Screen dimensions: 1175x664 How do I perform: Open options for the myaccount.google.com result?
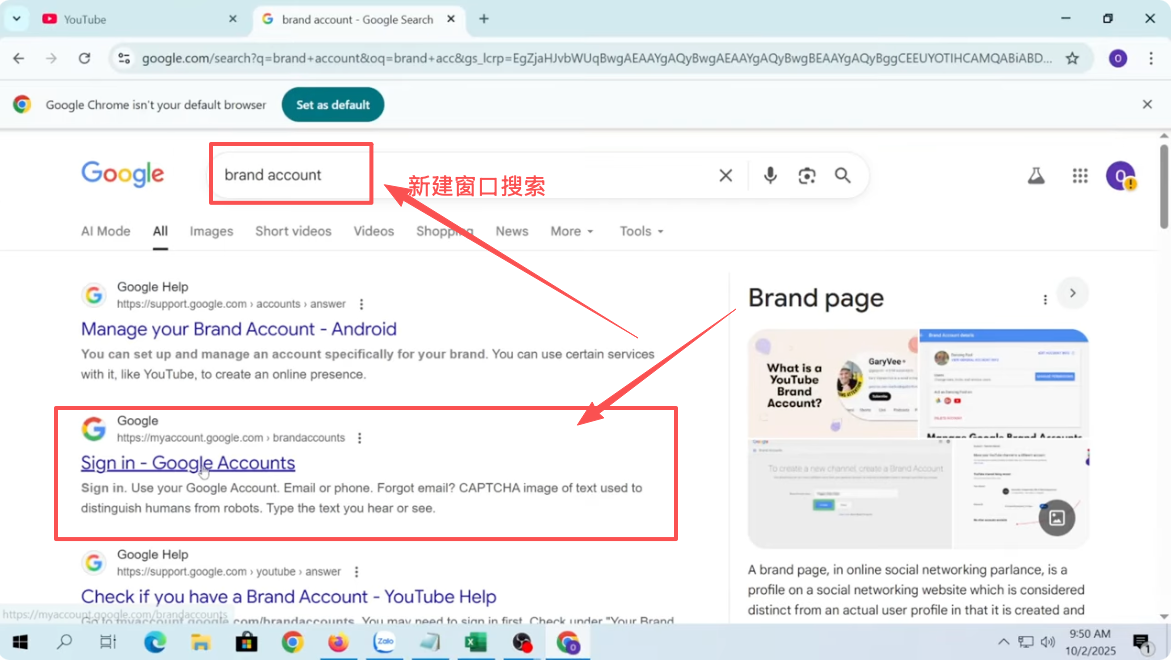click(360, 439)
